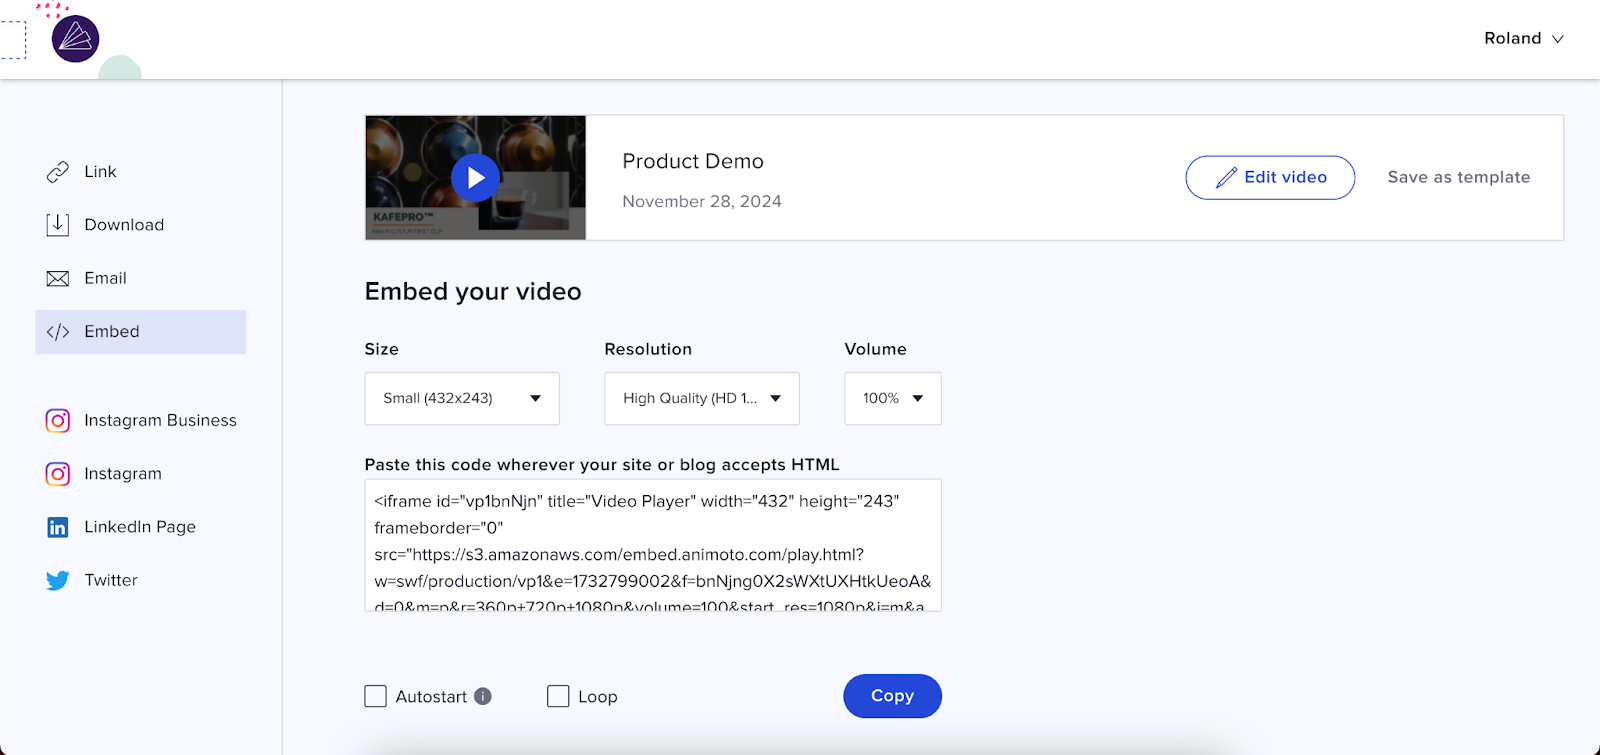Click the Autostart info icon
Image resolution: width=1600 pixels, height=755 pixels.
pos(483,696)
